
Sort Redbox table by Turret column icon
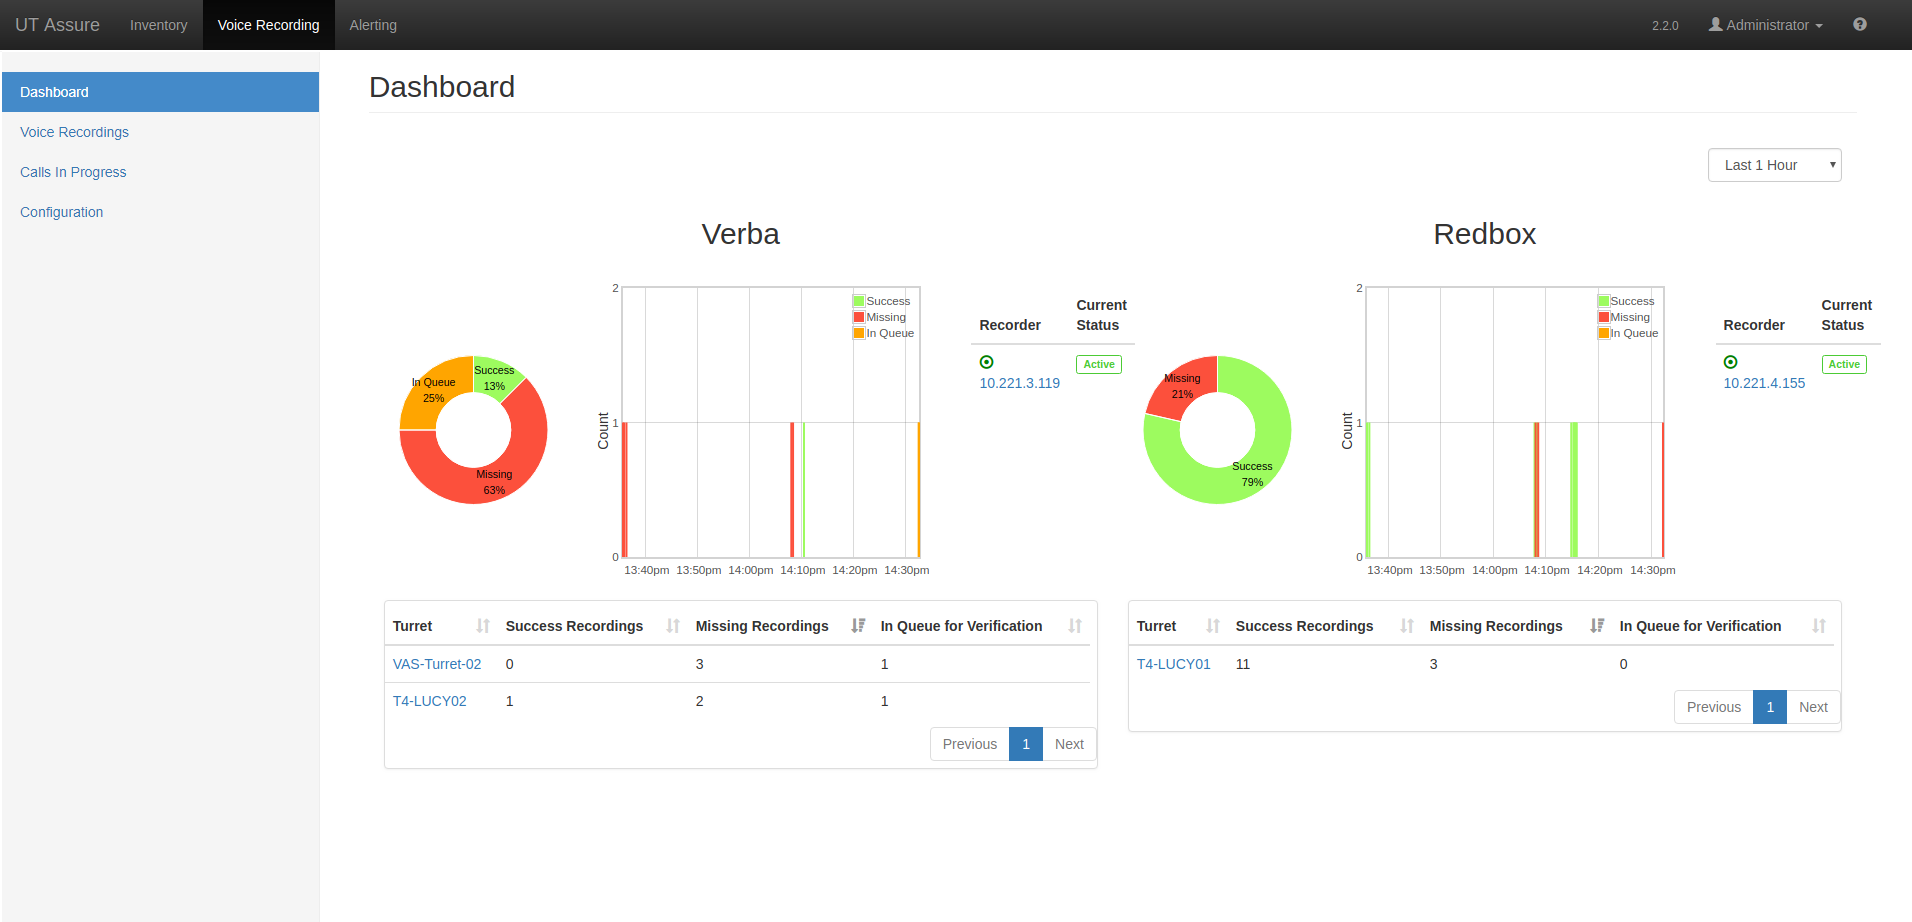pos(1213,626)
